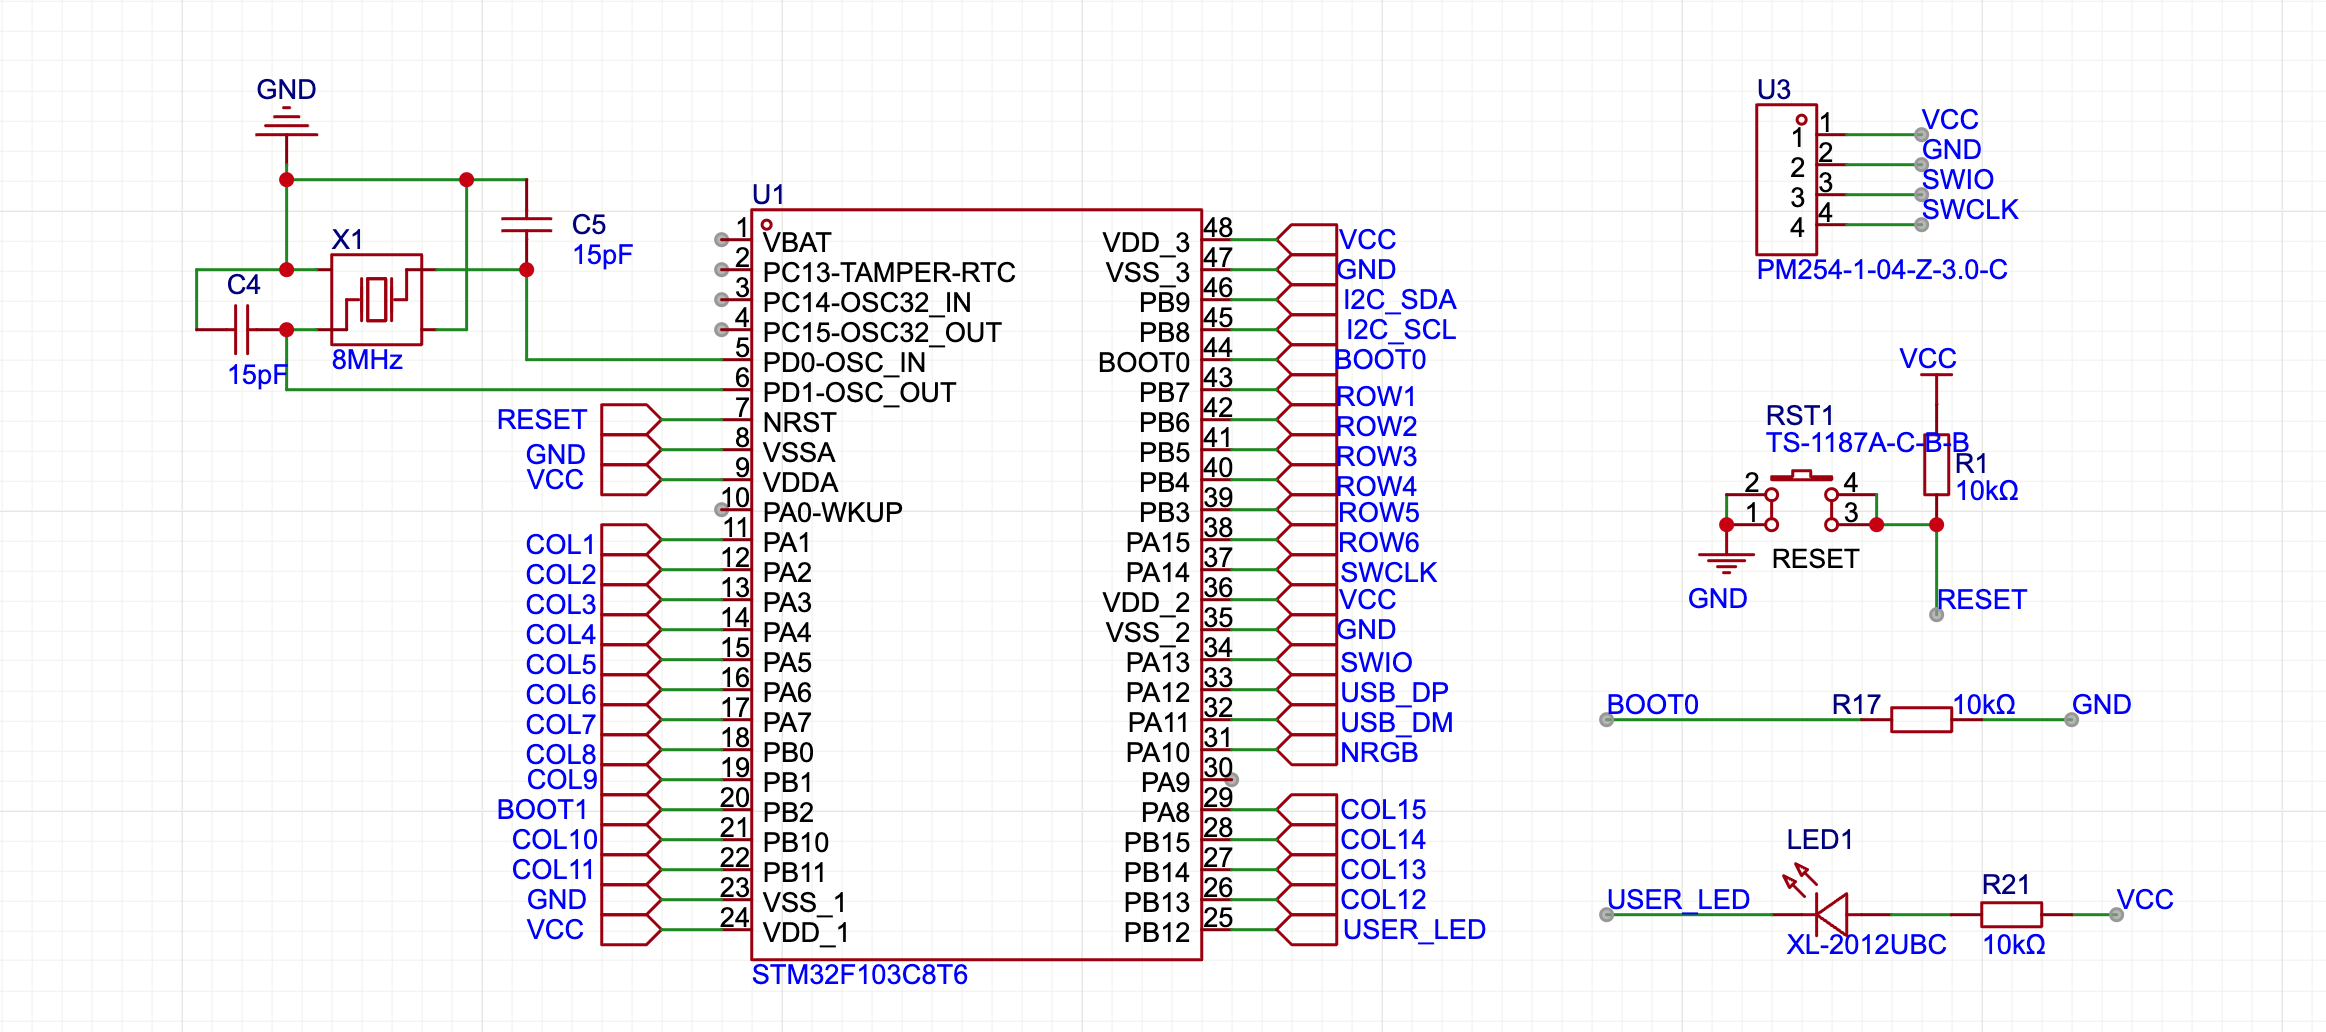This screenshot has width=2326, height=1032.
Task: Select the NRGB net flag shape
Action: [1307, 749]
